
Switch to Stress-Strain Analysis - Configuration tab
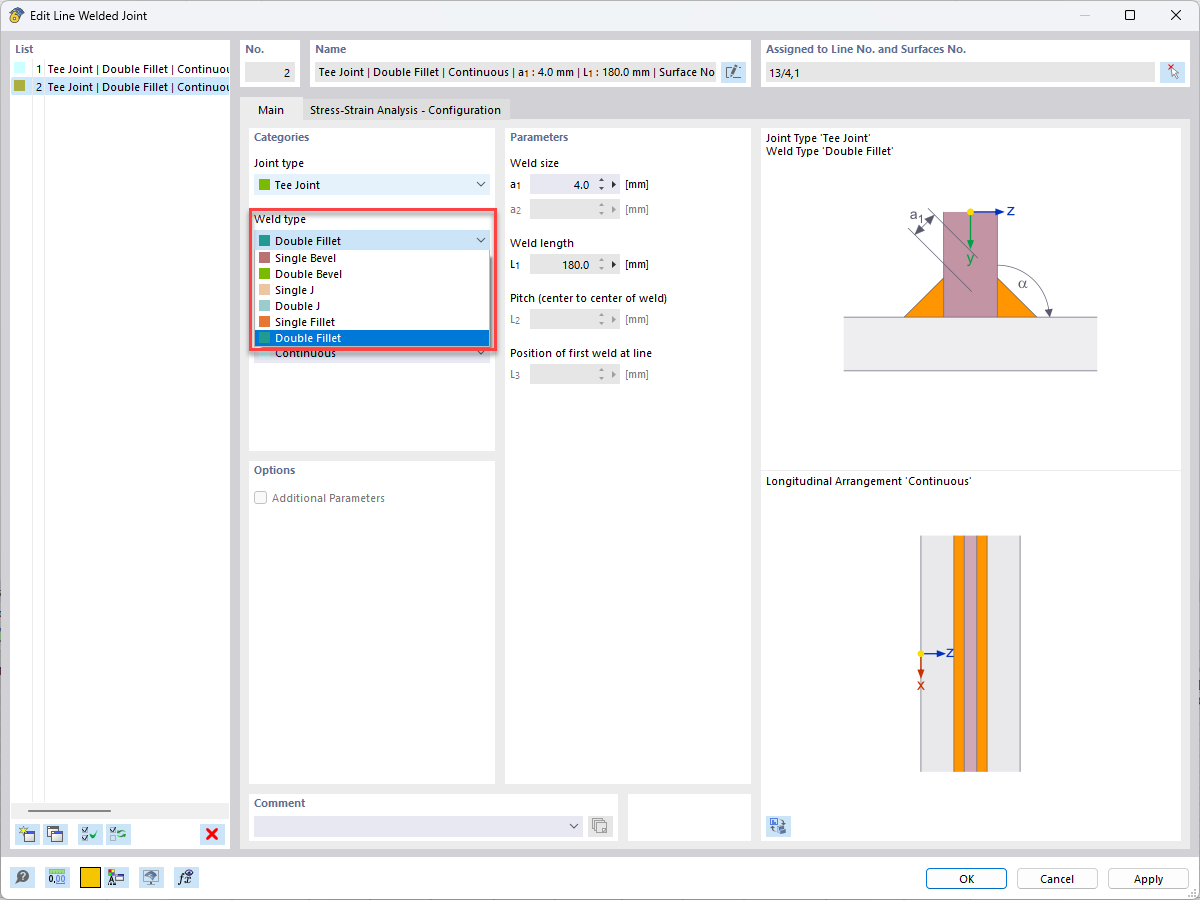(x=406, y=110)
